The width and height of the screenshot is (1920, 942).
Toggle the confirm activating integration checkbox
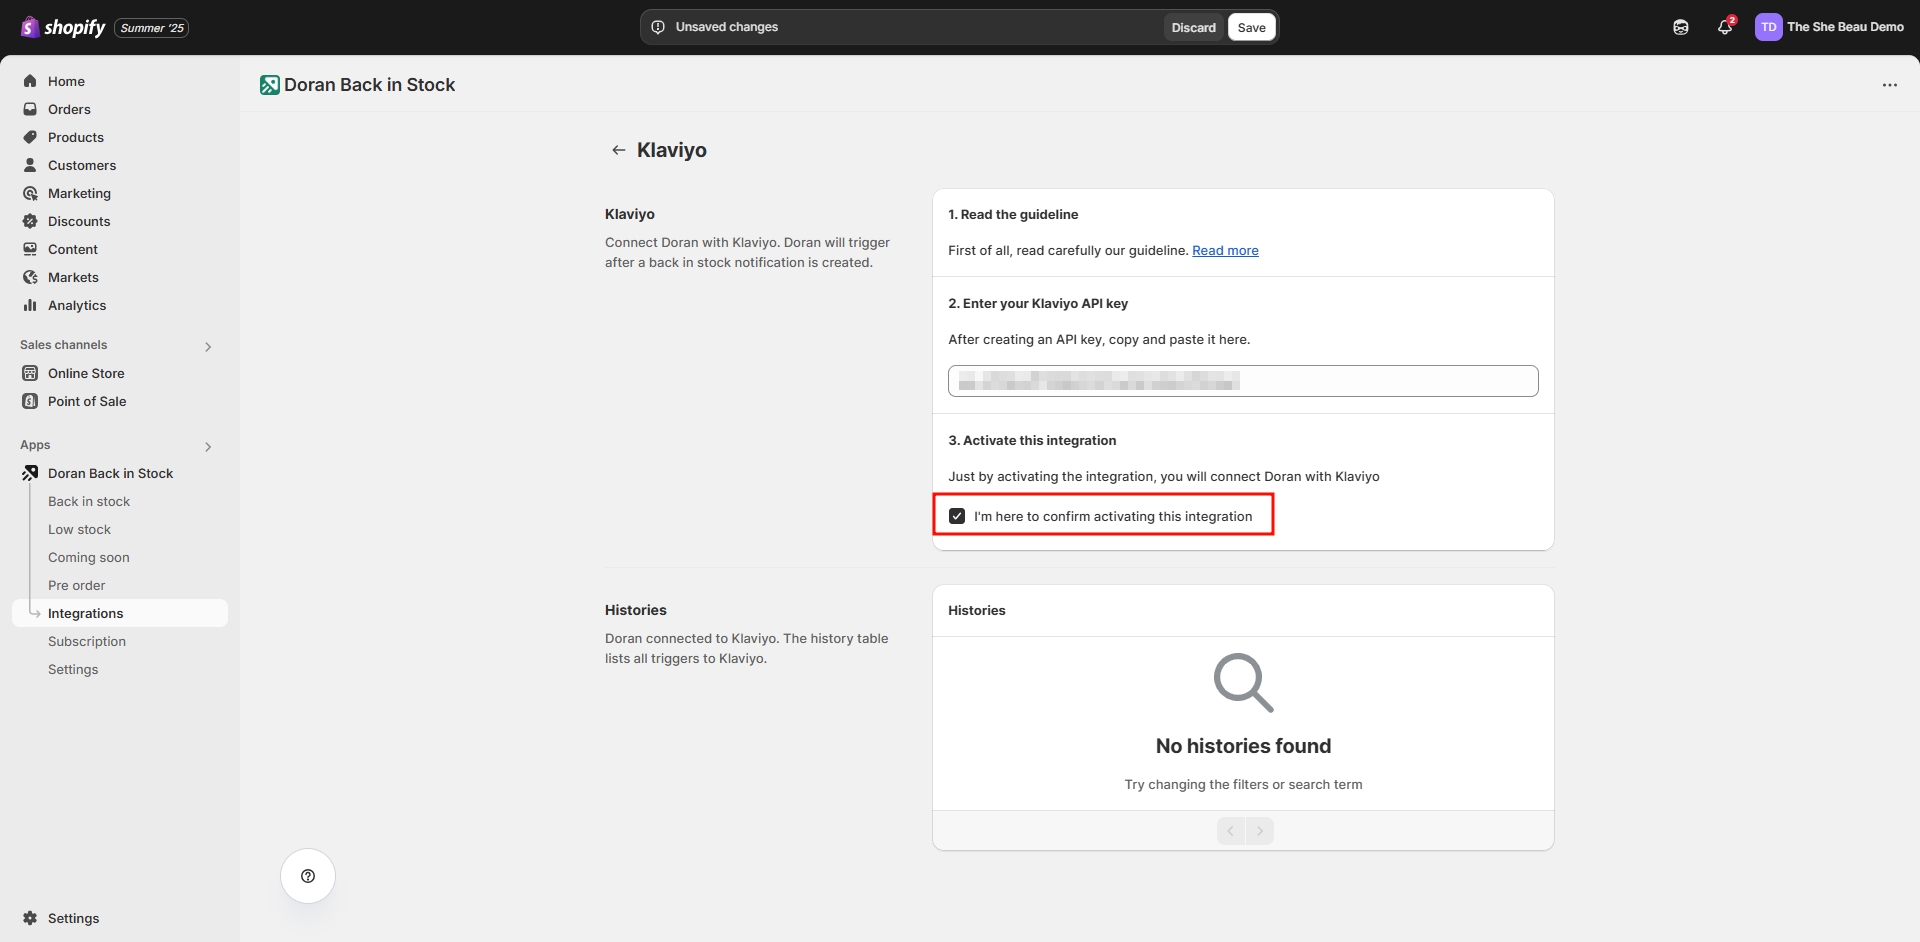pos(957,516)
